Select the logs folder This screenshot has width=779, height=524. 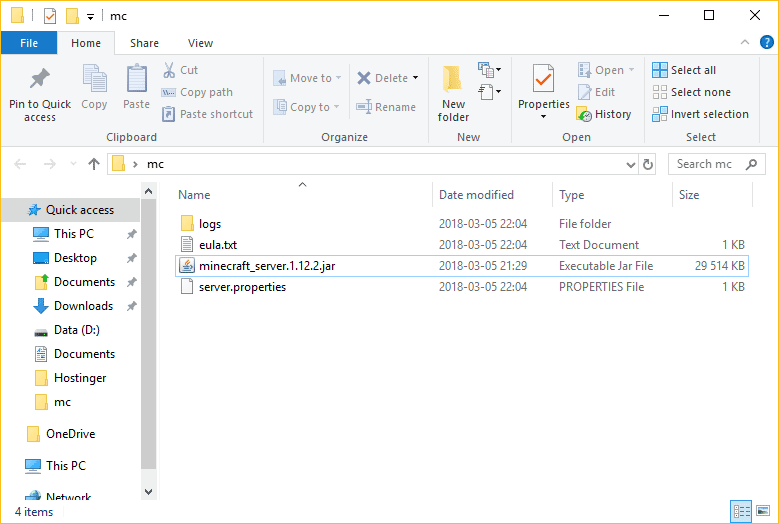462,224
